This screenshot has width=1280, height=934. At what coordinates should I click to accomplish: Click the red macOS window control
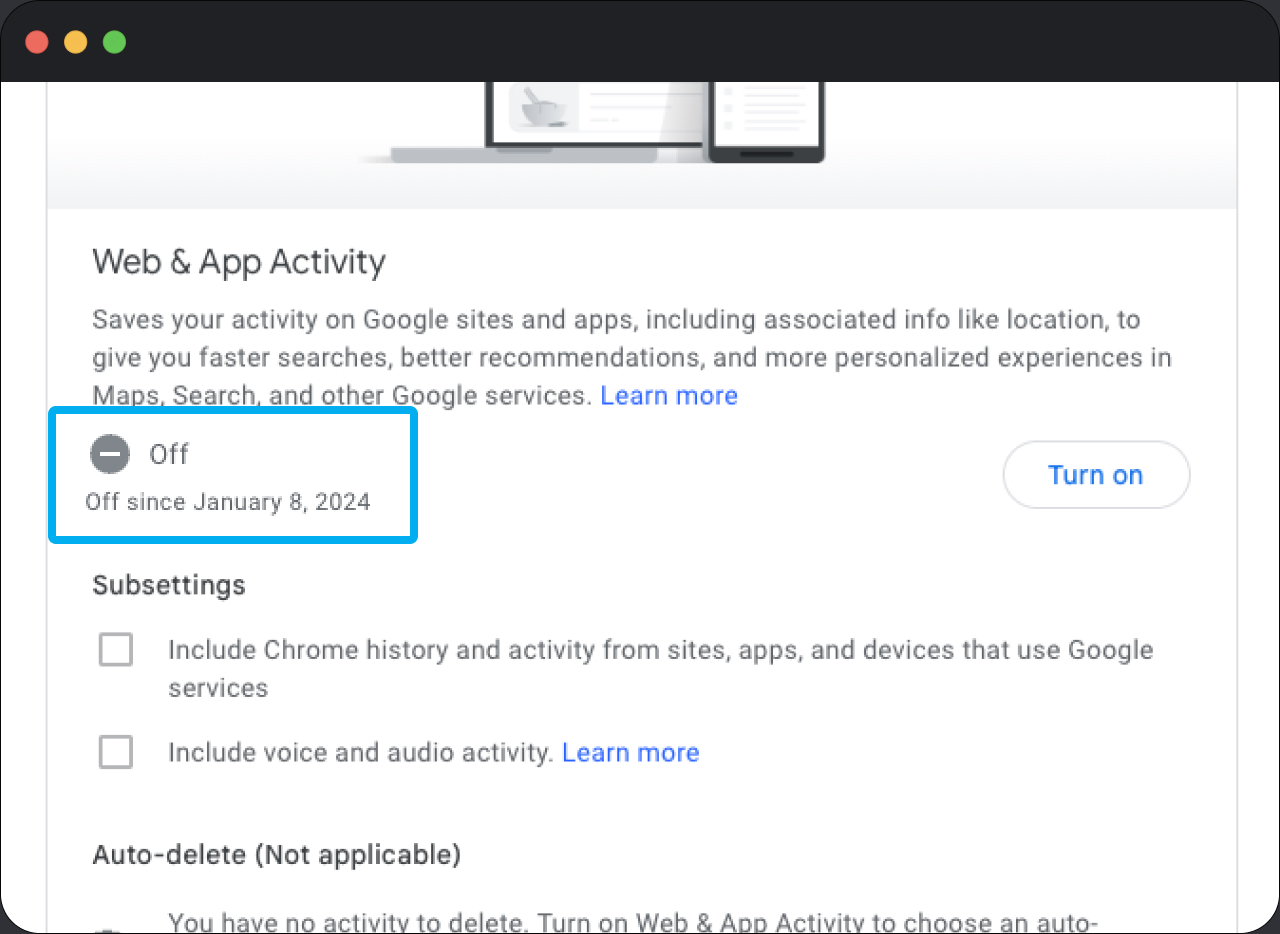37,42
